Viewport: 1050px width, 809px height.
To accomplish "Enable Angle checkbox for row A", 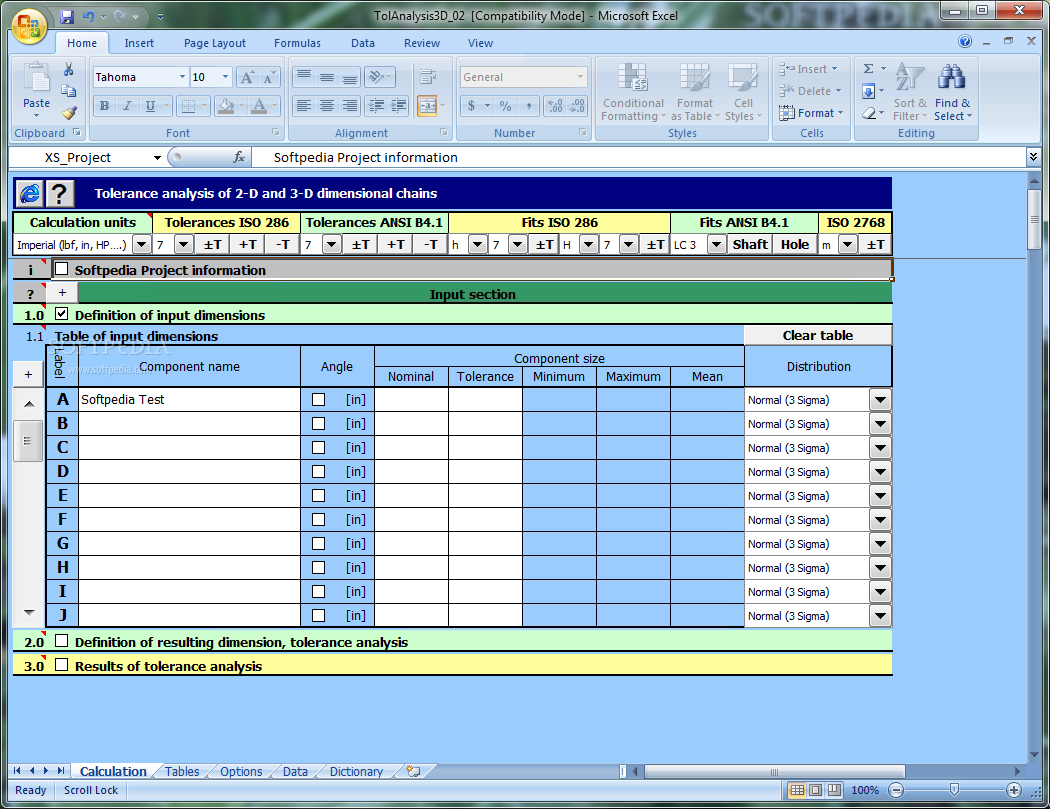I will pyautogui.click(x=319, y=400).
